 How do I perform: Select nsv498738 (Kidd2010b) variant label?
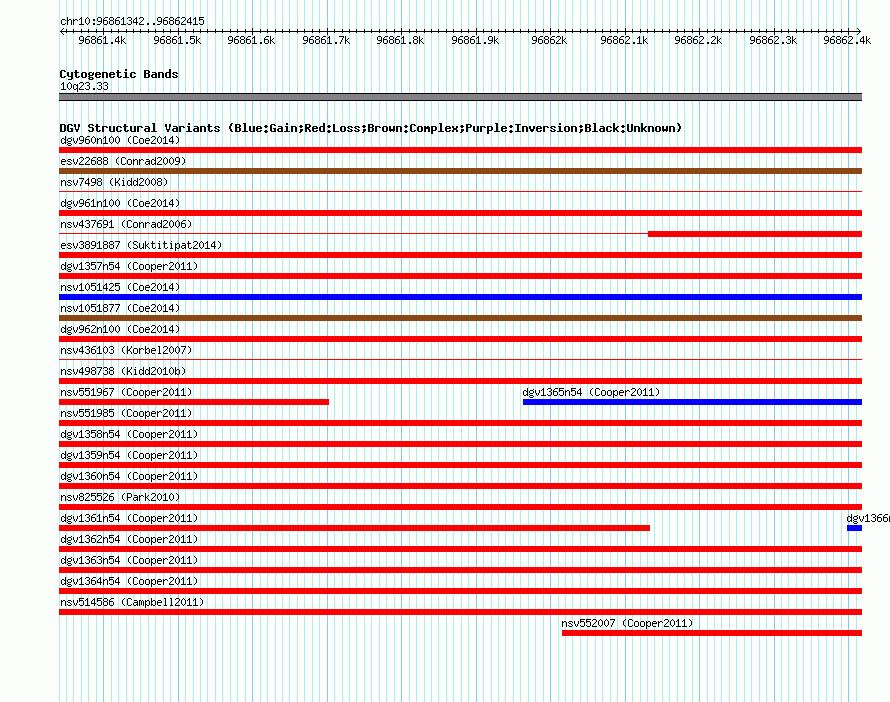tap(123, 371)
